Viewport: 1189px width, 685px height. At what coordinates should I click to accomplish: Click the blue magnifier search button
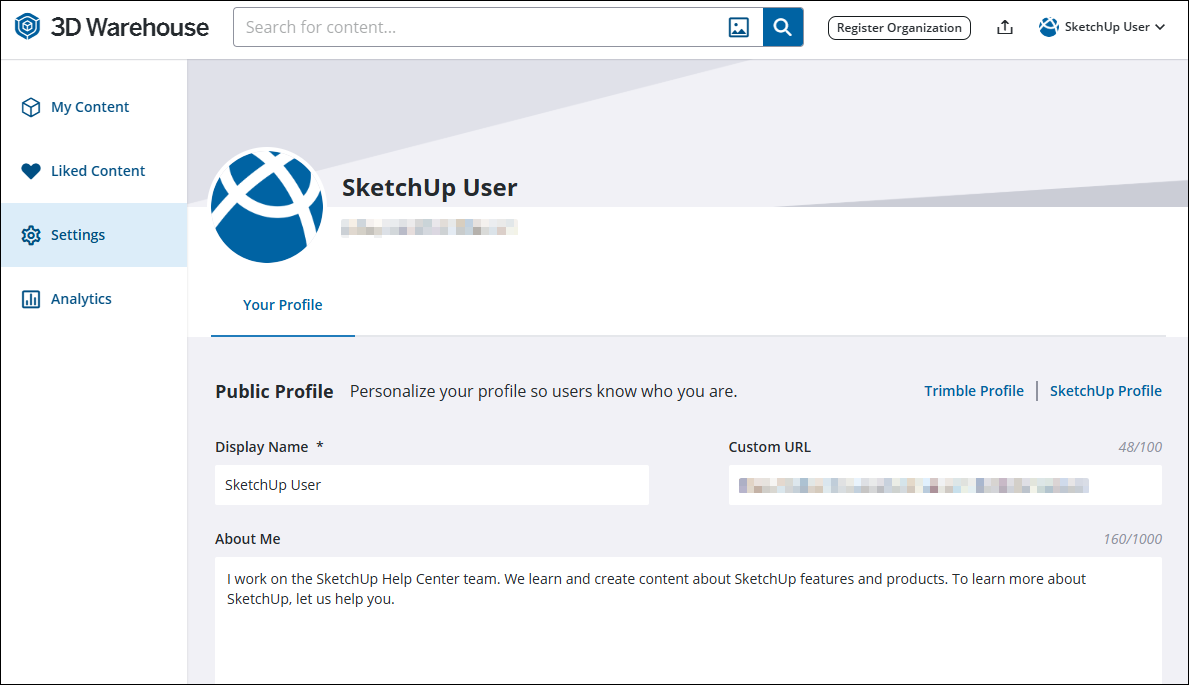pos(783,27)
